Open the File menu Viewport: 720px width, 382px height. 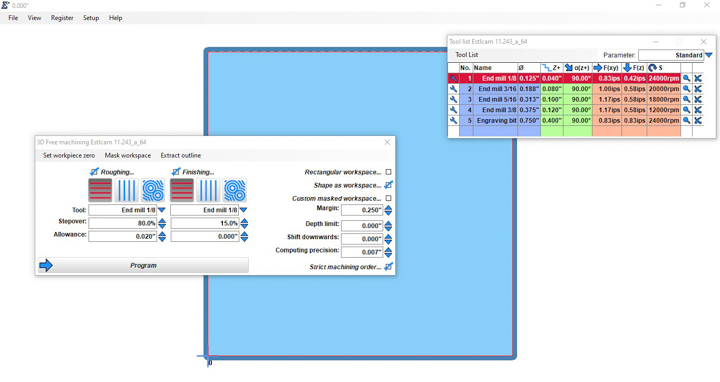13,18
